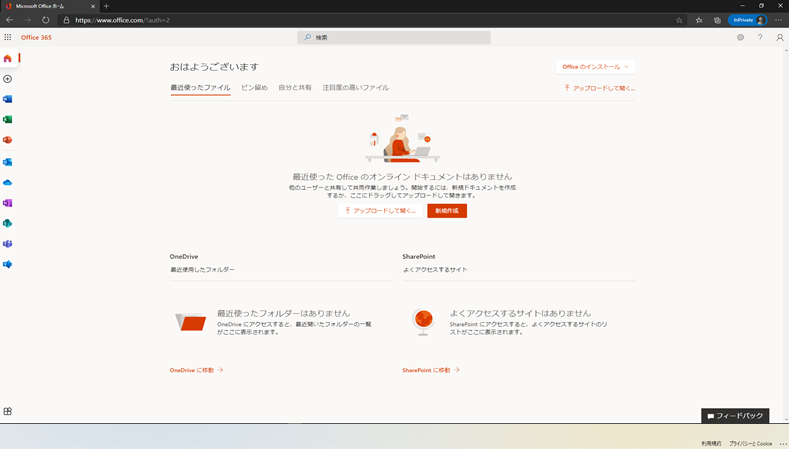Screen dimensions: 789x449
Task: Close the Microsoft Office Home tab
Action: click(x=93, y=6)
